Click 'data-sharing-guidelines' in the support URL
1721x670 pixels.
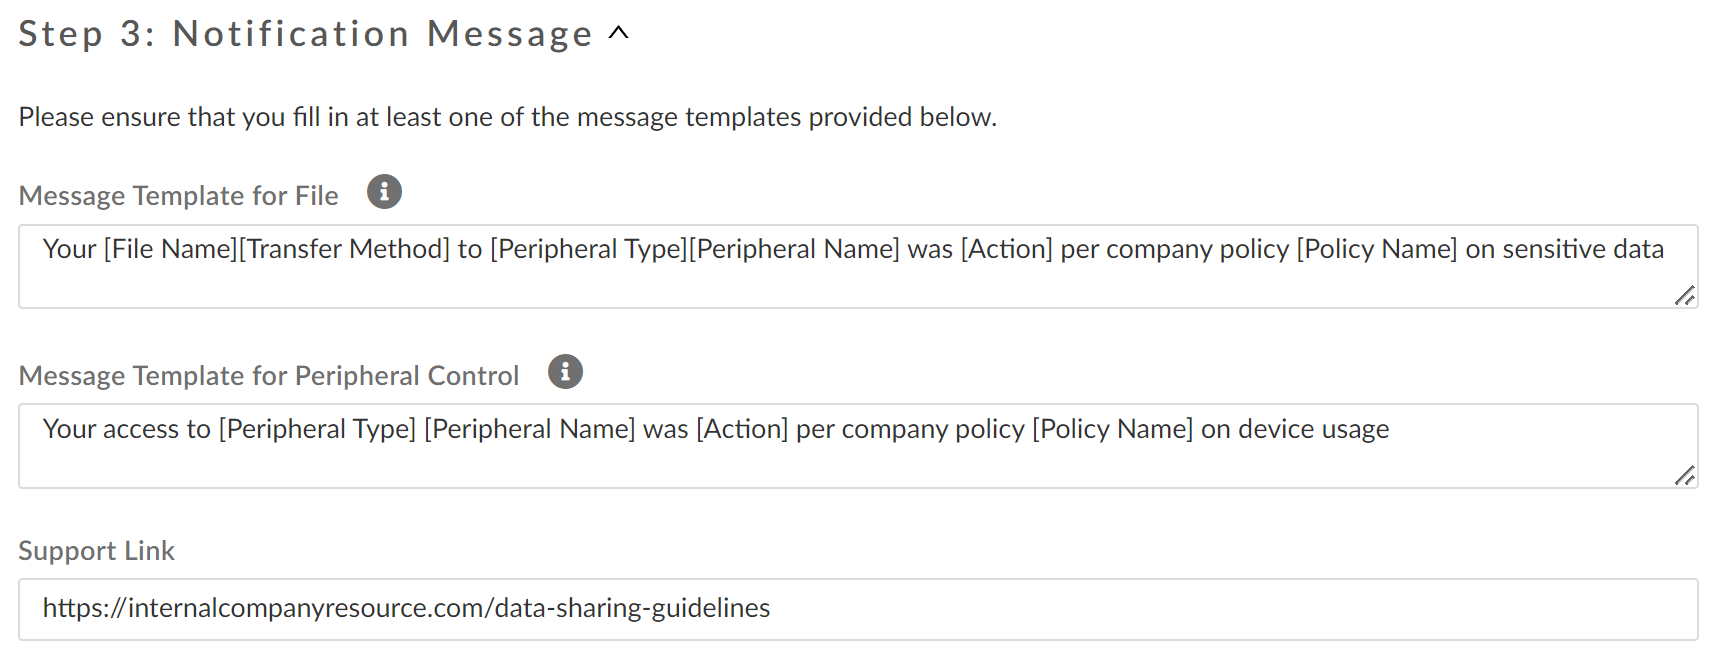coord(632,608)
